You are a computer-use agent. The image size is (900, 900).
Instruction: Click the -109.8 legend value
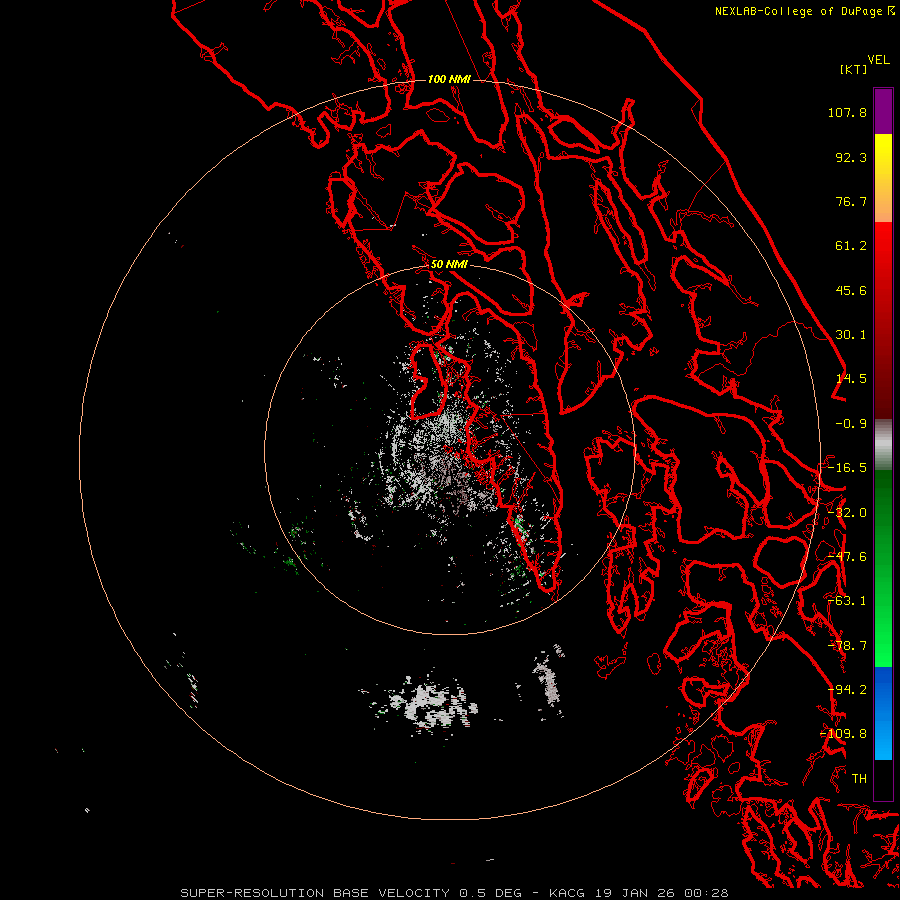point(844,734)
